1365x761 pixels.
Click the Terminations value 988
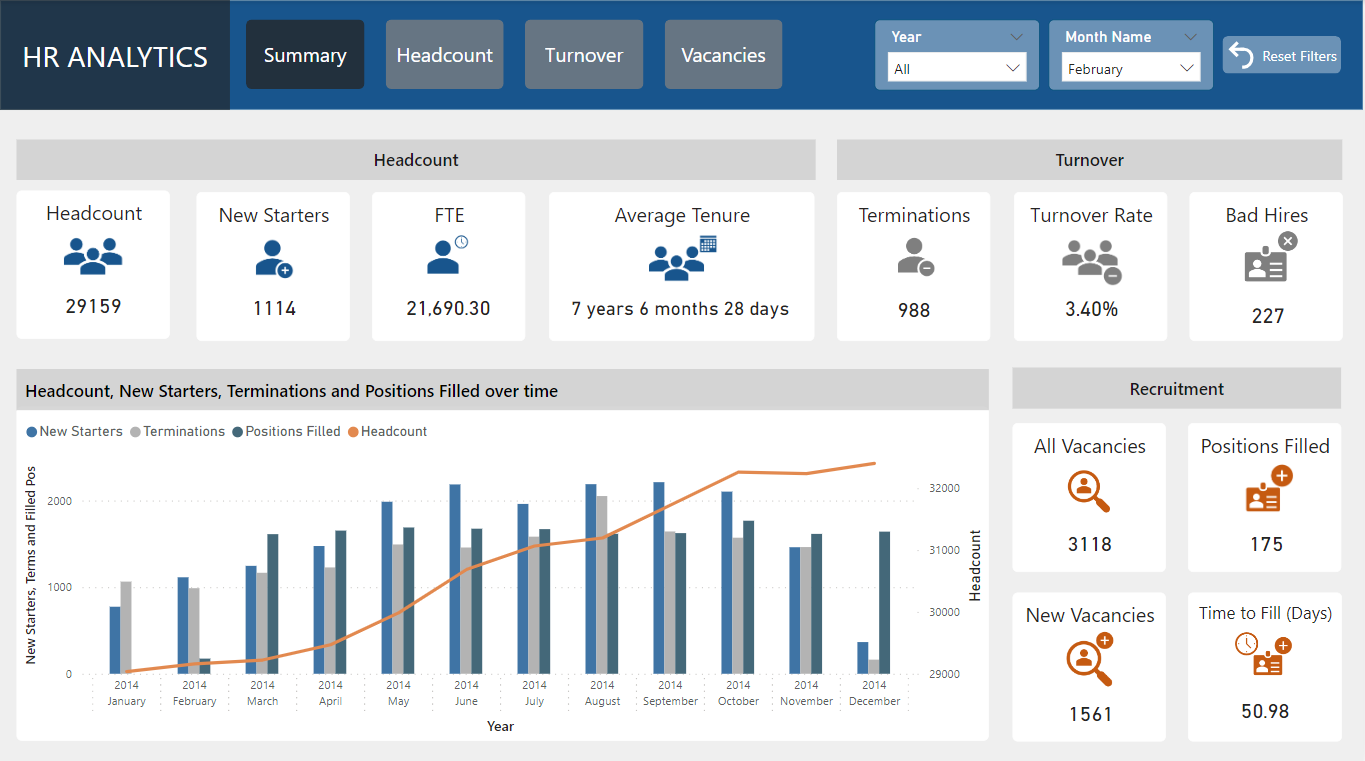[x=914, y=311]
